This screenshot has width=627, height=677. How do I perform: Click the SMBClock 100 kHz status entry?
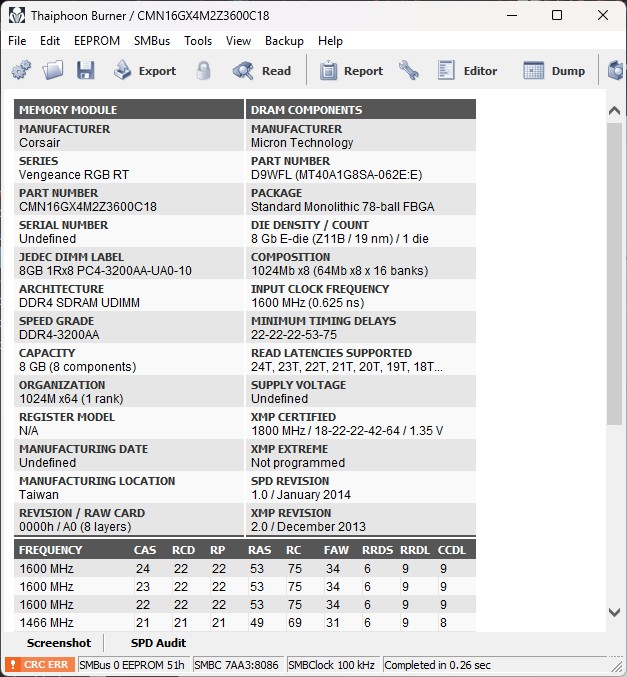click(x=331, y=665)
